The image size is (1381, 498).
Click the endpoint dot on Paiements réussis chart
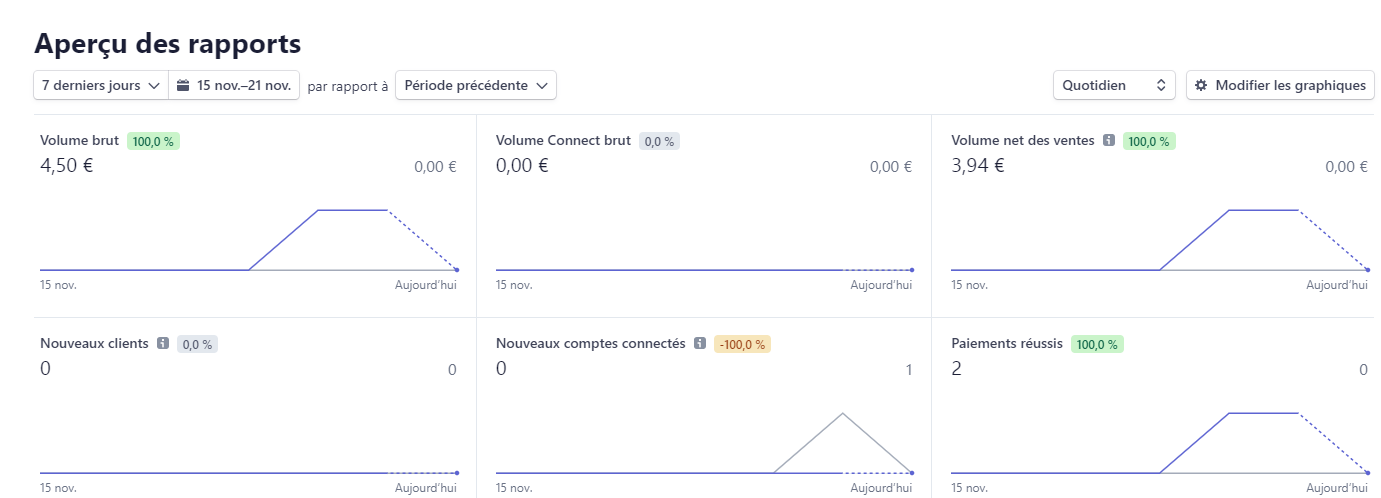point(1368,473)
